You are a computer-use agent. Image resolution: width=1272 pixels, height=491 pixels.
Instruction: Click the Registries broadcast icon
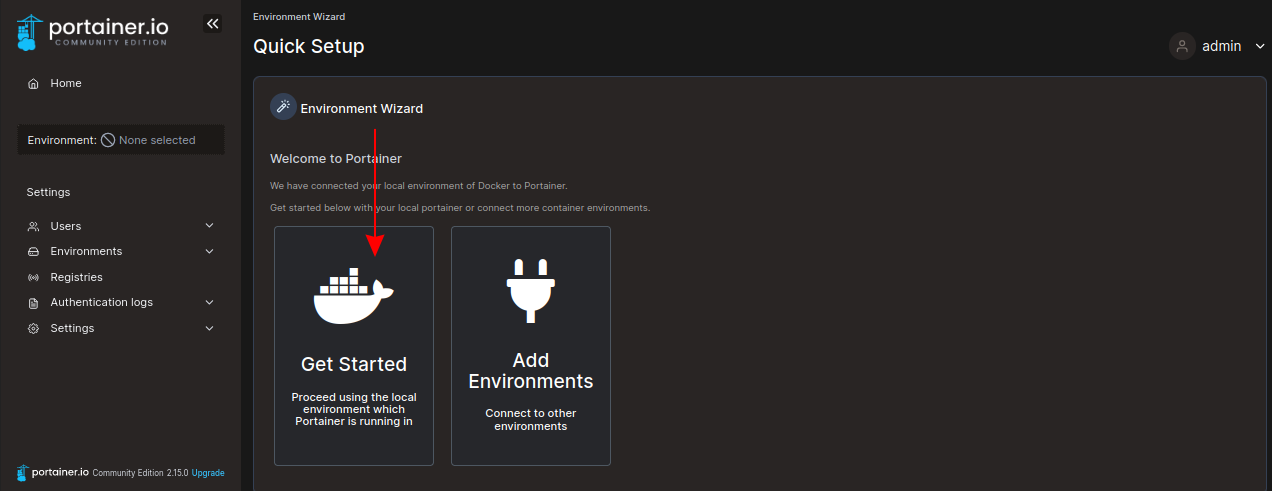34,277
